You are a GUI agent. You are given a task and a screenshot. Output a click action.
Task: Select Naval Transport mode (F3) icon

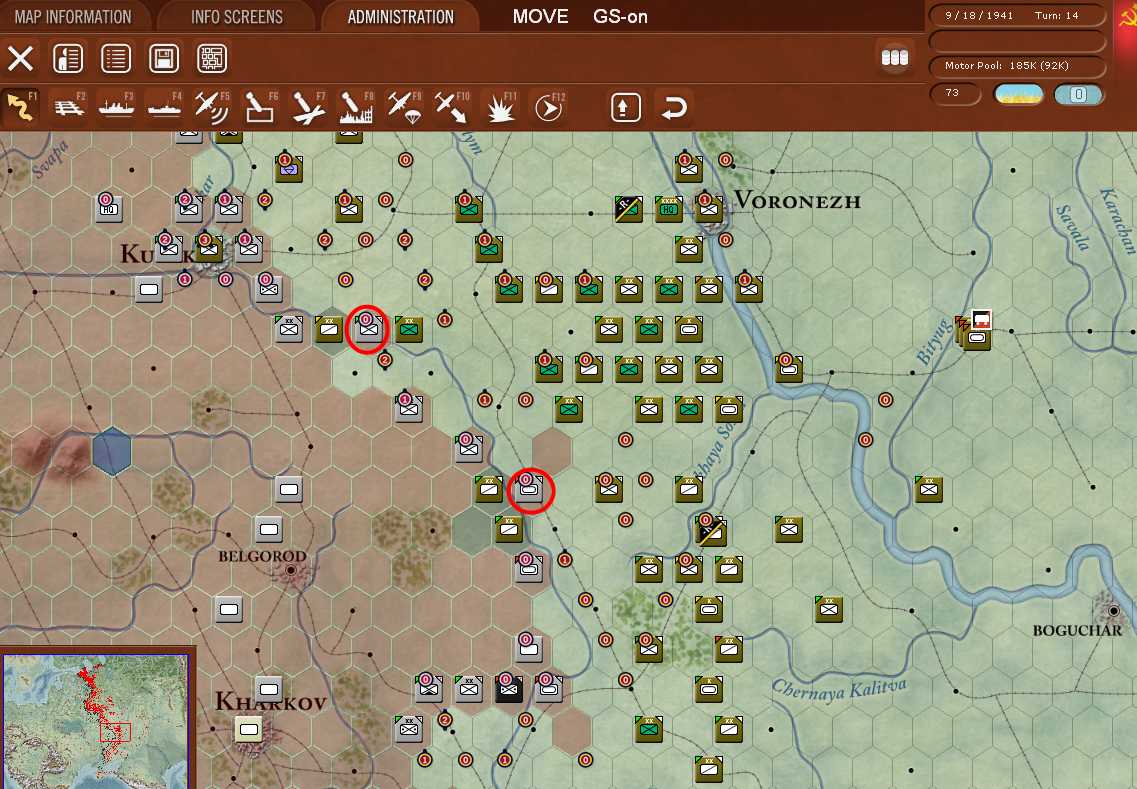[x=116, y=107]
